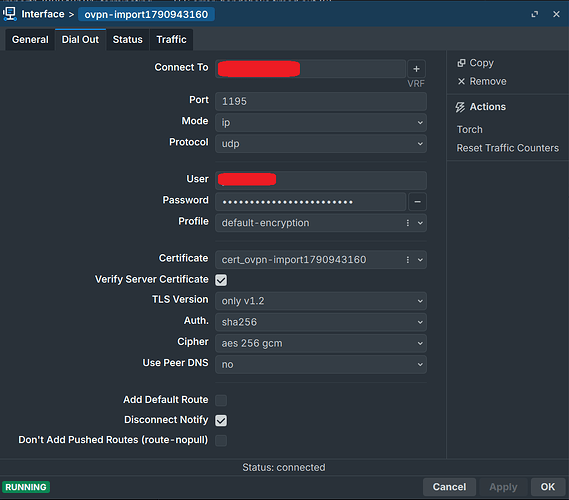
Task: Click the OK button
Action: pyautogui.click(x=548, y=487)
